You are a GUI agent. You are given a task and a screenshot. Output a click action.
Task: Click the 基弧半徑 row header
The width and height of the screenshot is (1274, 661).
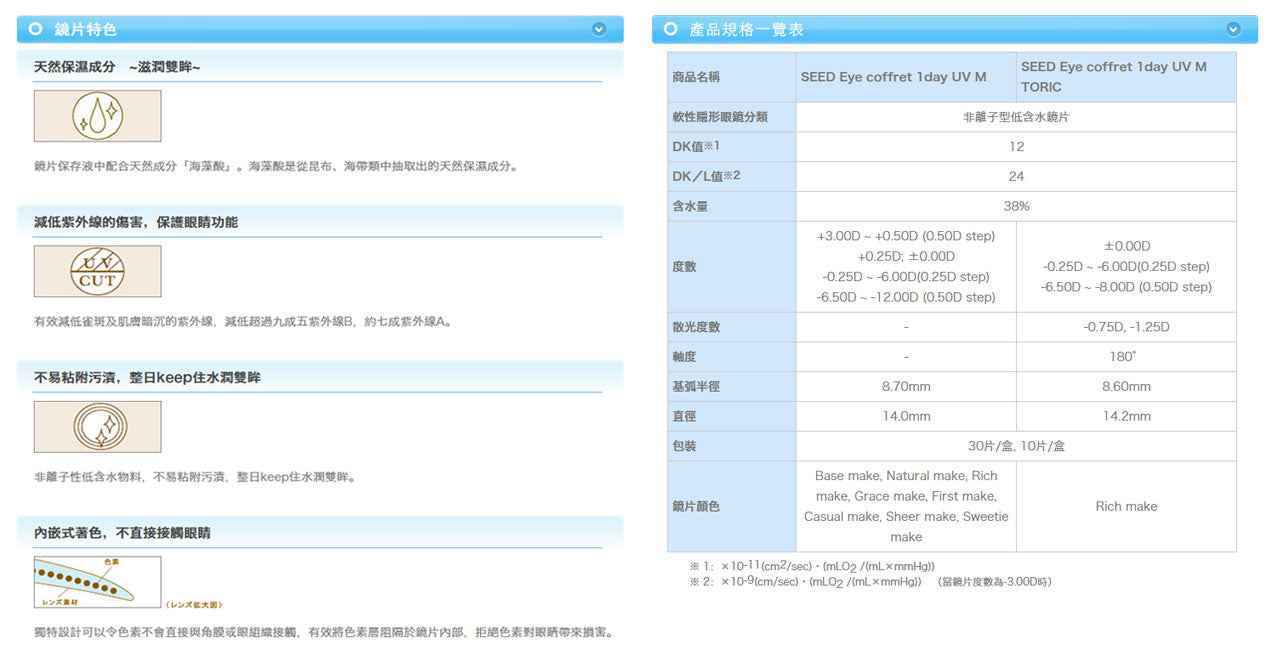tap(732, 386)
